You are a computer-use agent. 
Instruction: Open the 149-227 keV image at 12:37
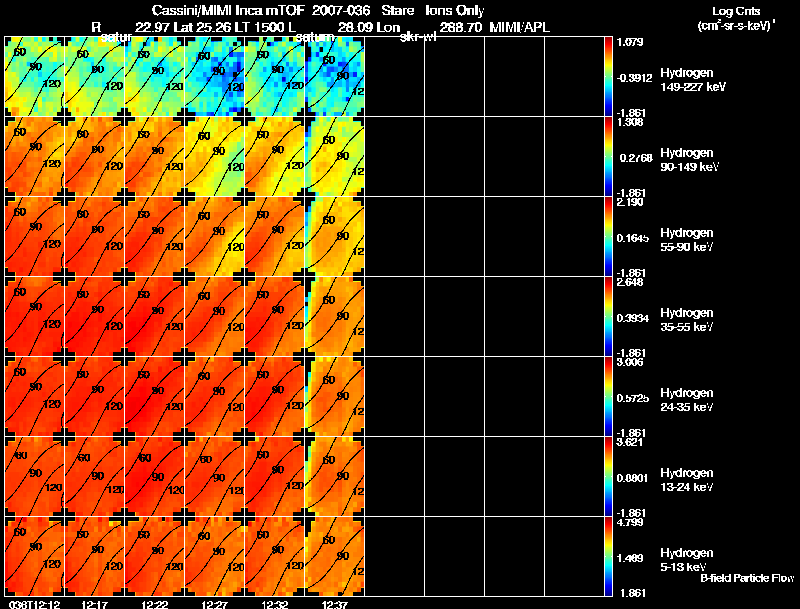tap(335, 77)
